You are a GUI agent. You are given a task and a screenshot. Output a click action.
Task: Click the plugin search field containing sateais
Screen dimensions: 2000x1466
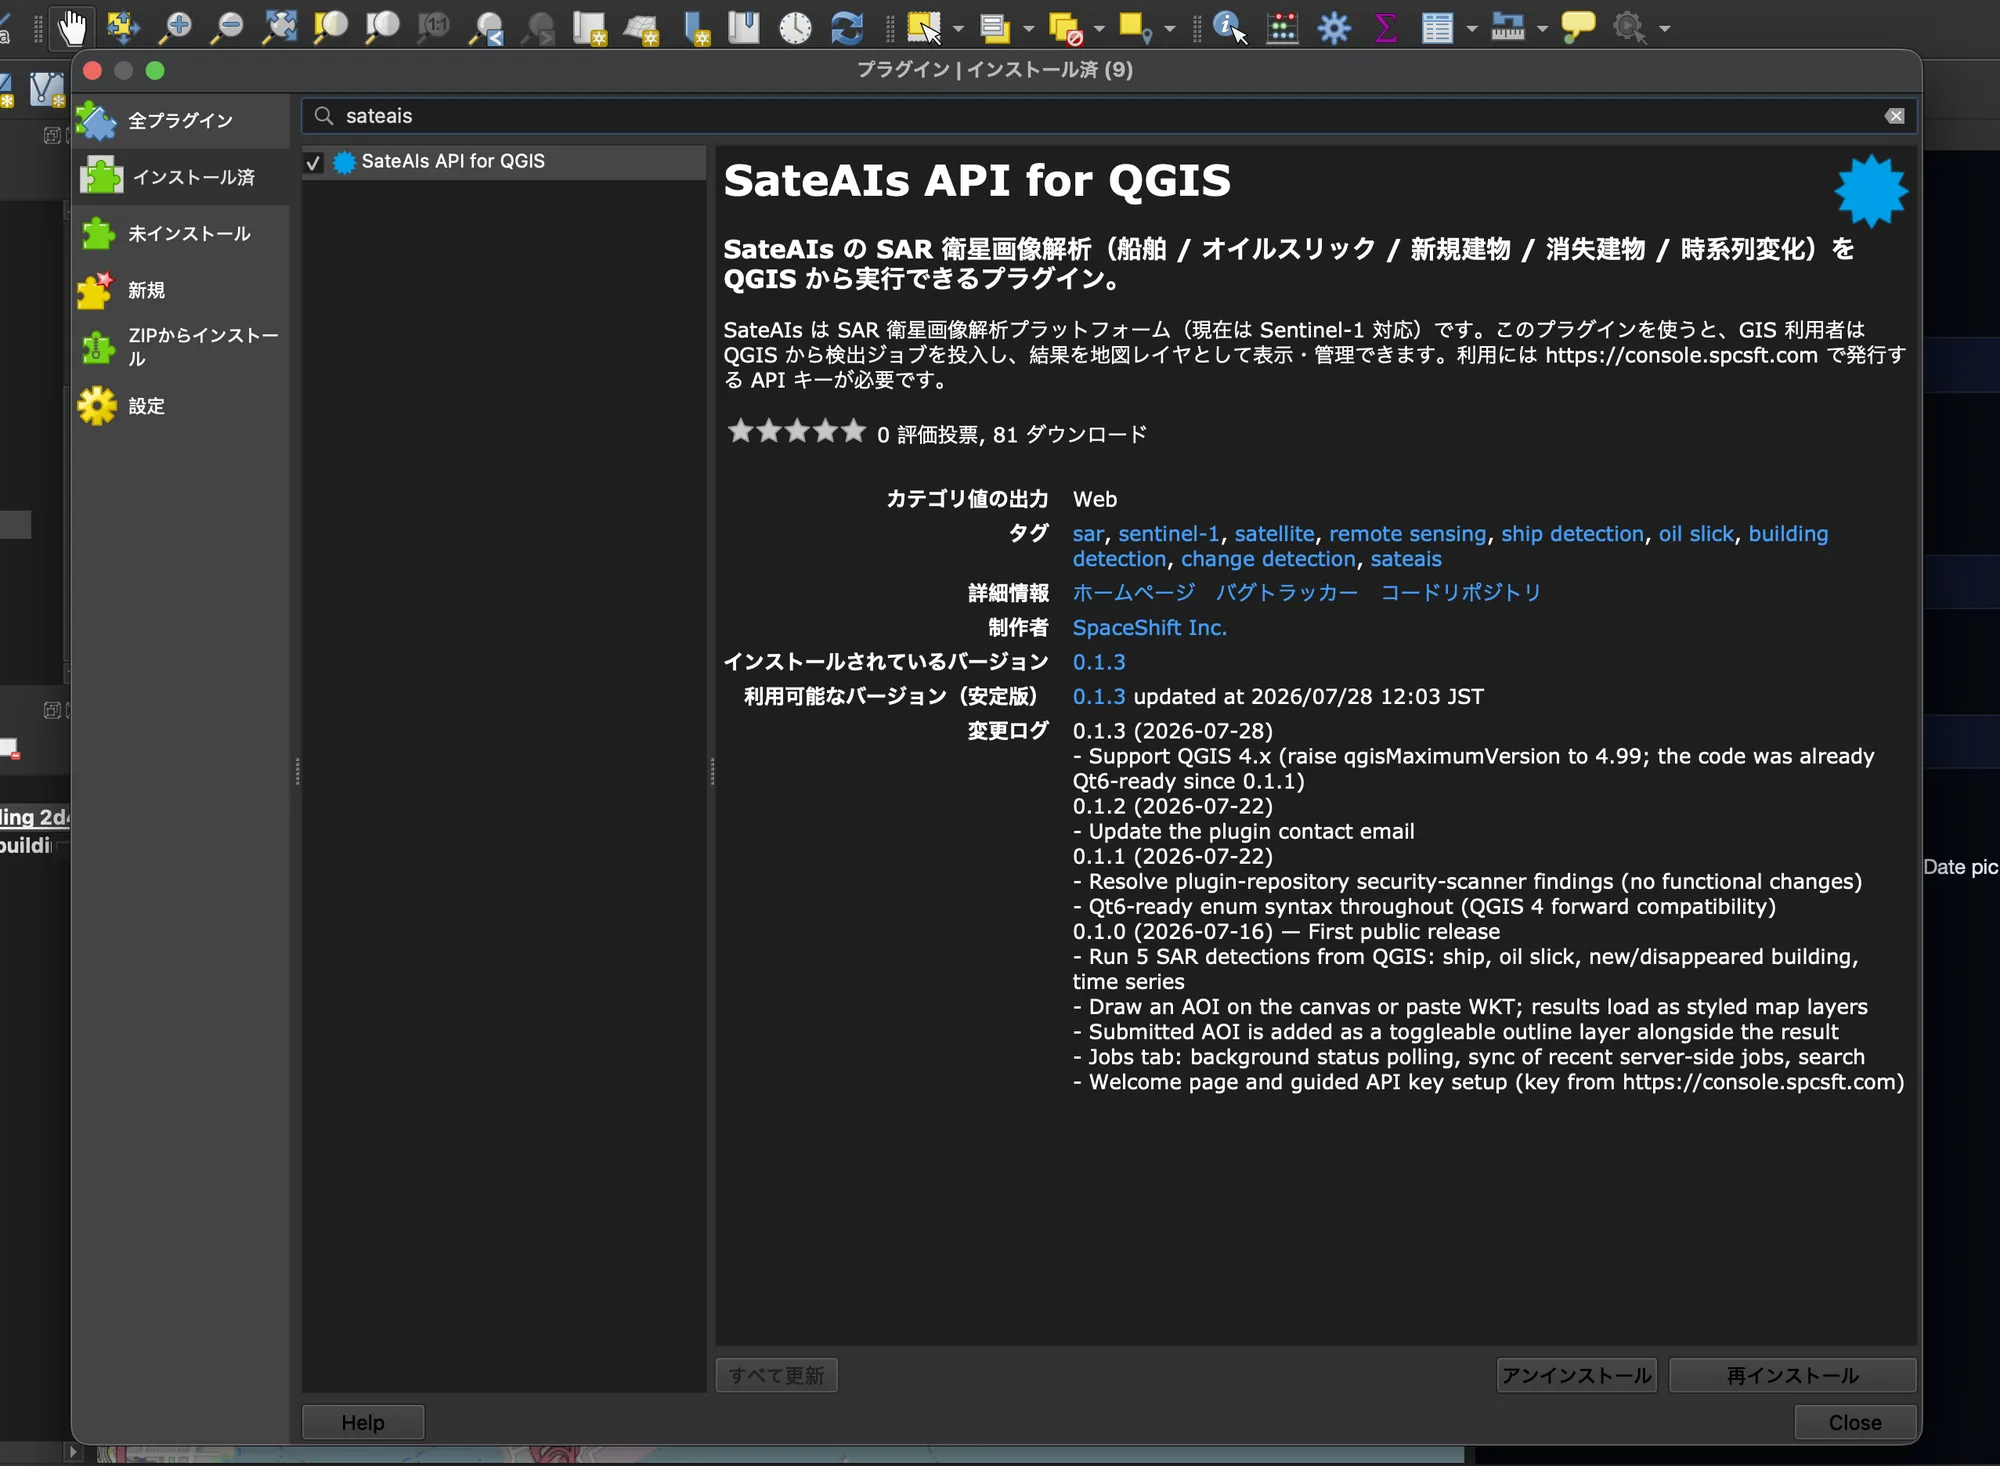[1109, 116]
